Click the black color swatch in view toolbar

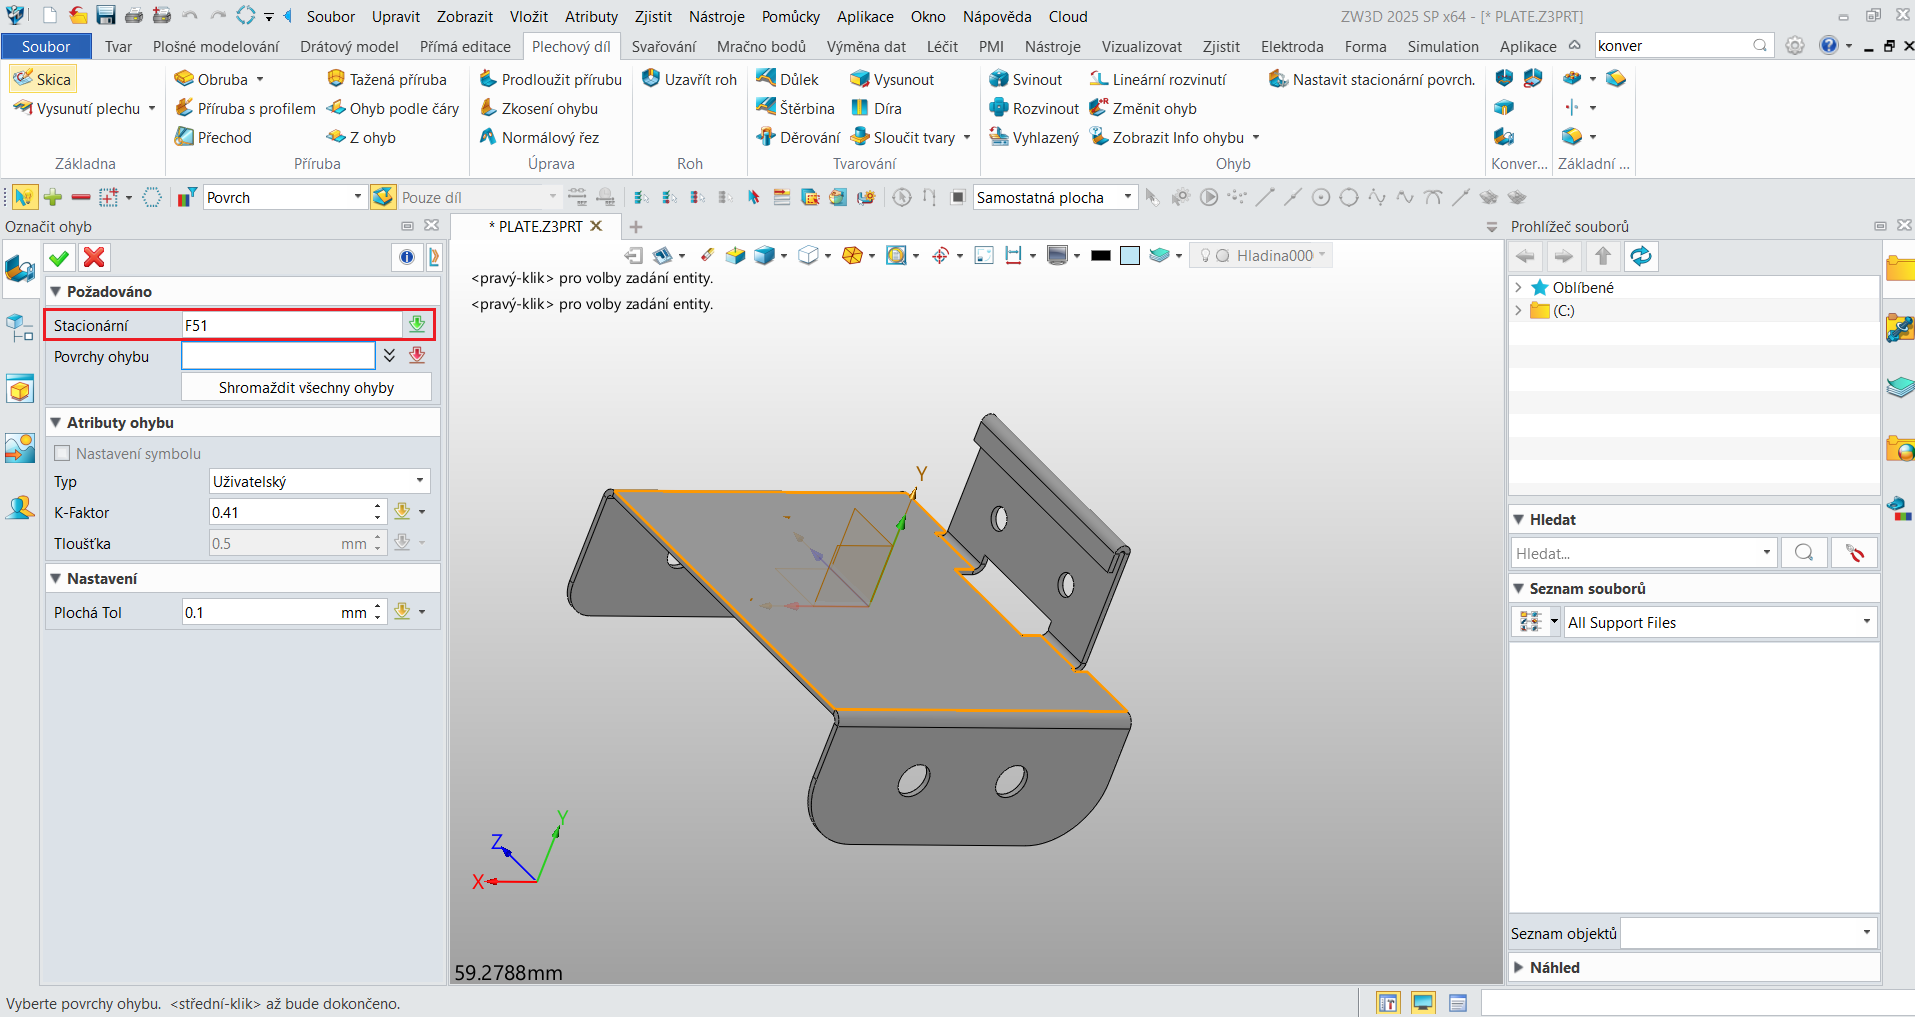point(1101,256)
